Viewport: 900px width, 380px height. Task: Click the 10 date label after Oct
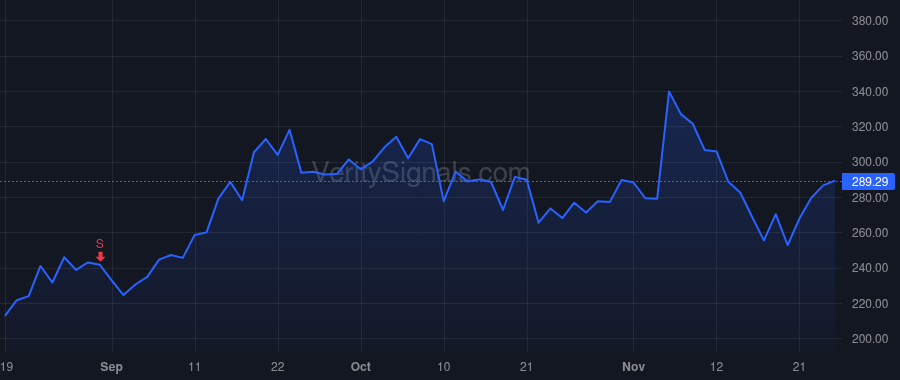[444, 367]
